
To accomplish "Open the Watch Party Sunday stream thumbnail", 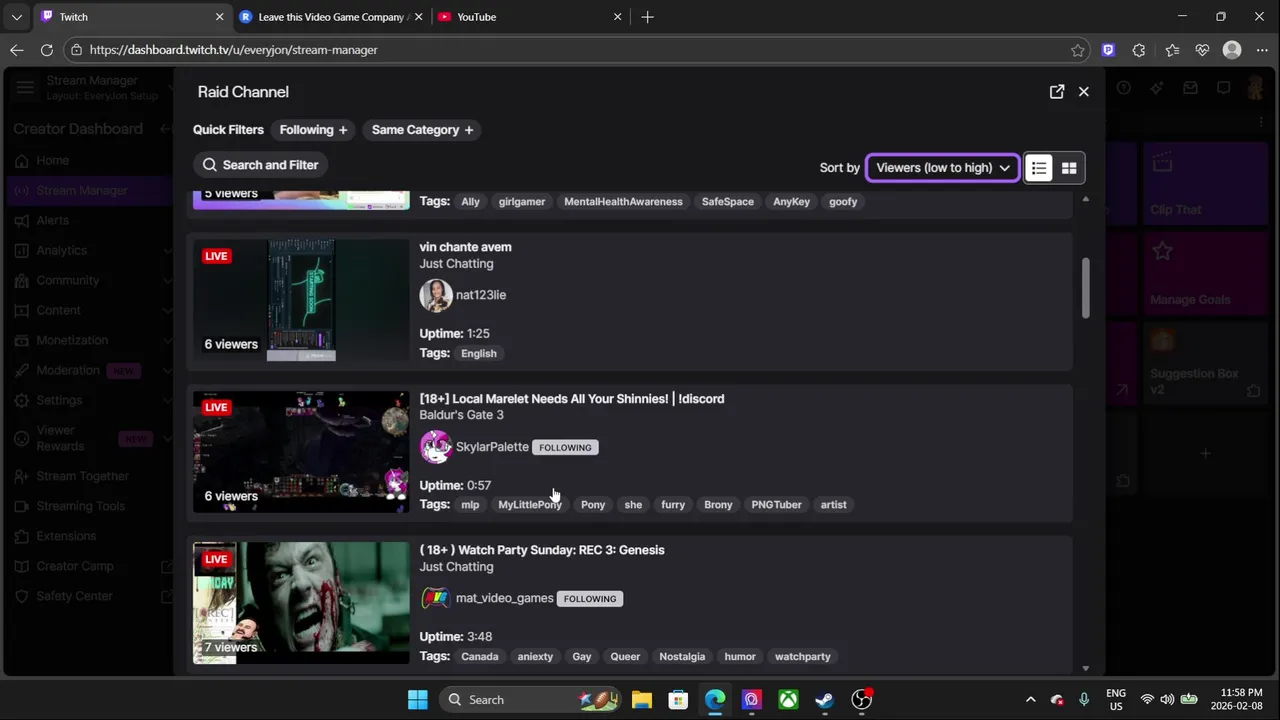I will (x=301, y=603).
